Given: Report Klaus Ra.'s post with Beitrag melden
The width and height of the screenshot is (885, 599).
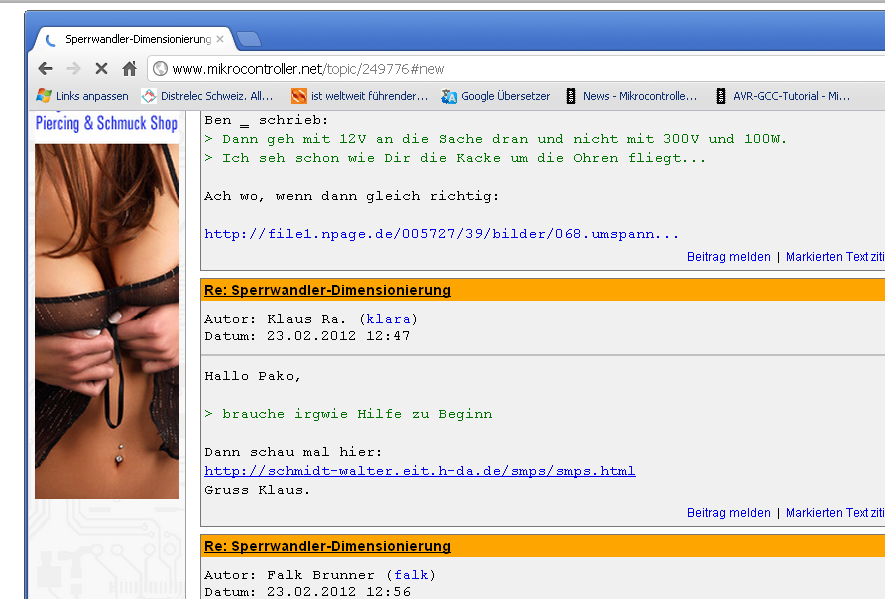Looking at the screenshot, I should 729,513.
